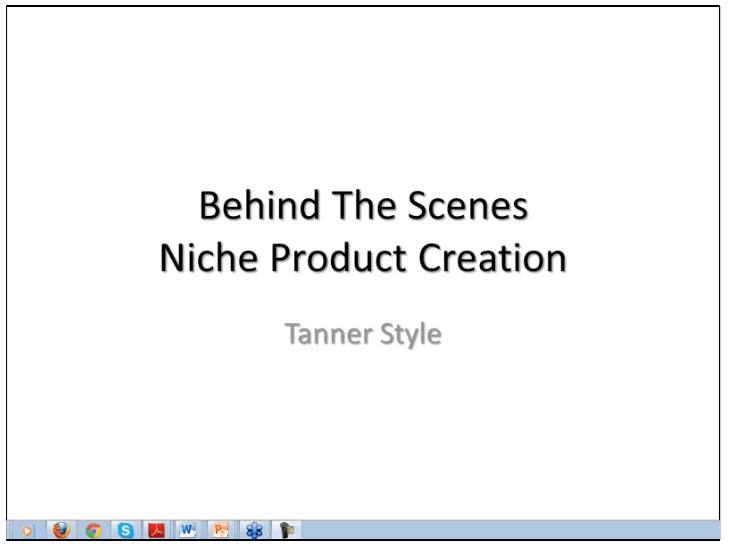This screenshot has width=729, height=552.
Task: Open the blue flower icon app
Action: tap(254, 530)
